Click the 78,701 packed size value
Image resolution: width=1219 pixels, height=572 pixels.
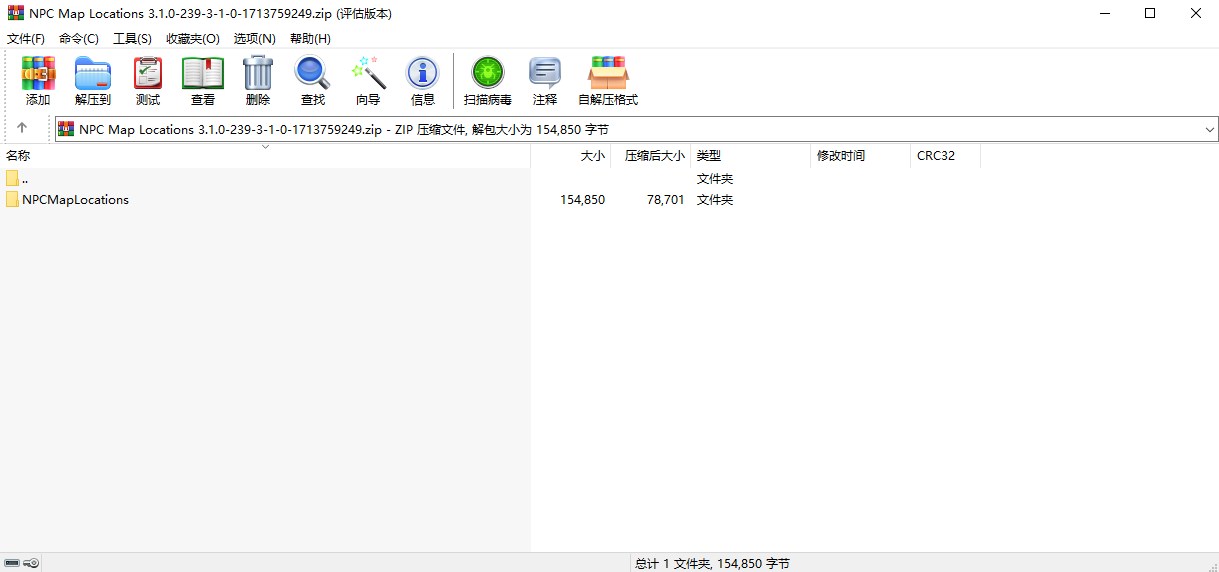click(x=666, y=199)
